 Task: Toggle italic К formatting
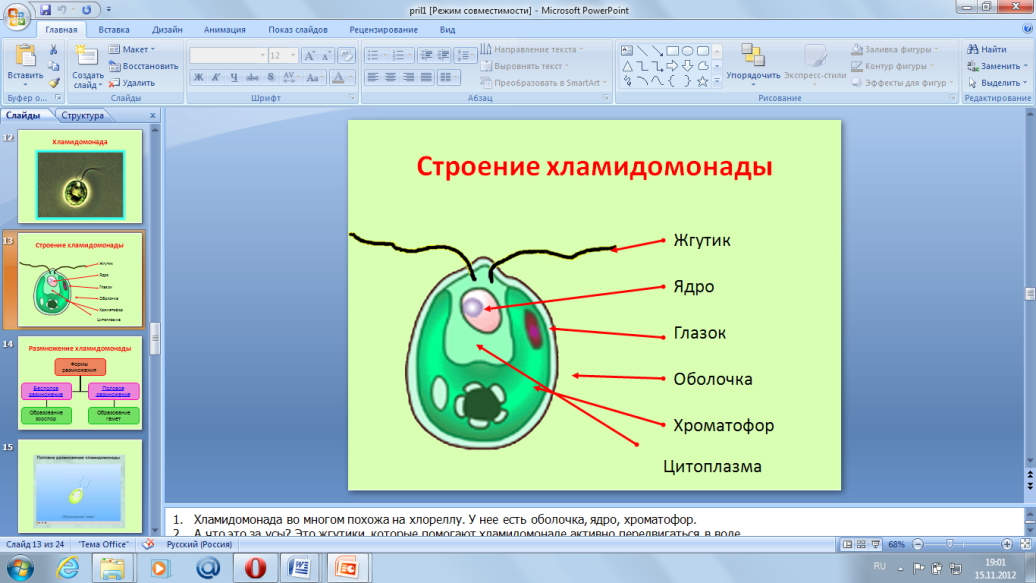pos(215,77)
